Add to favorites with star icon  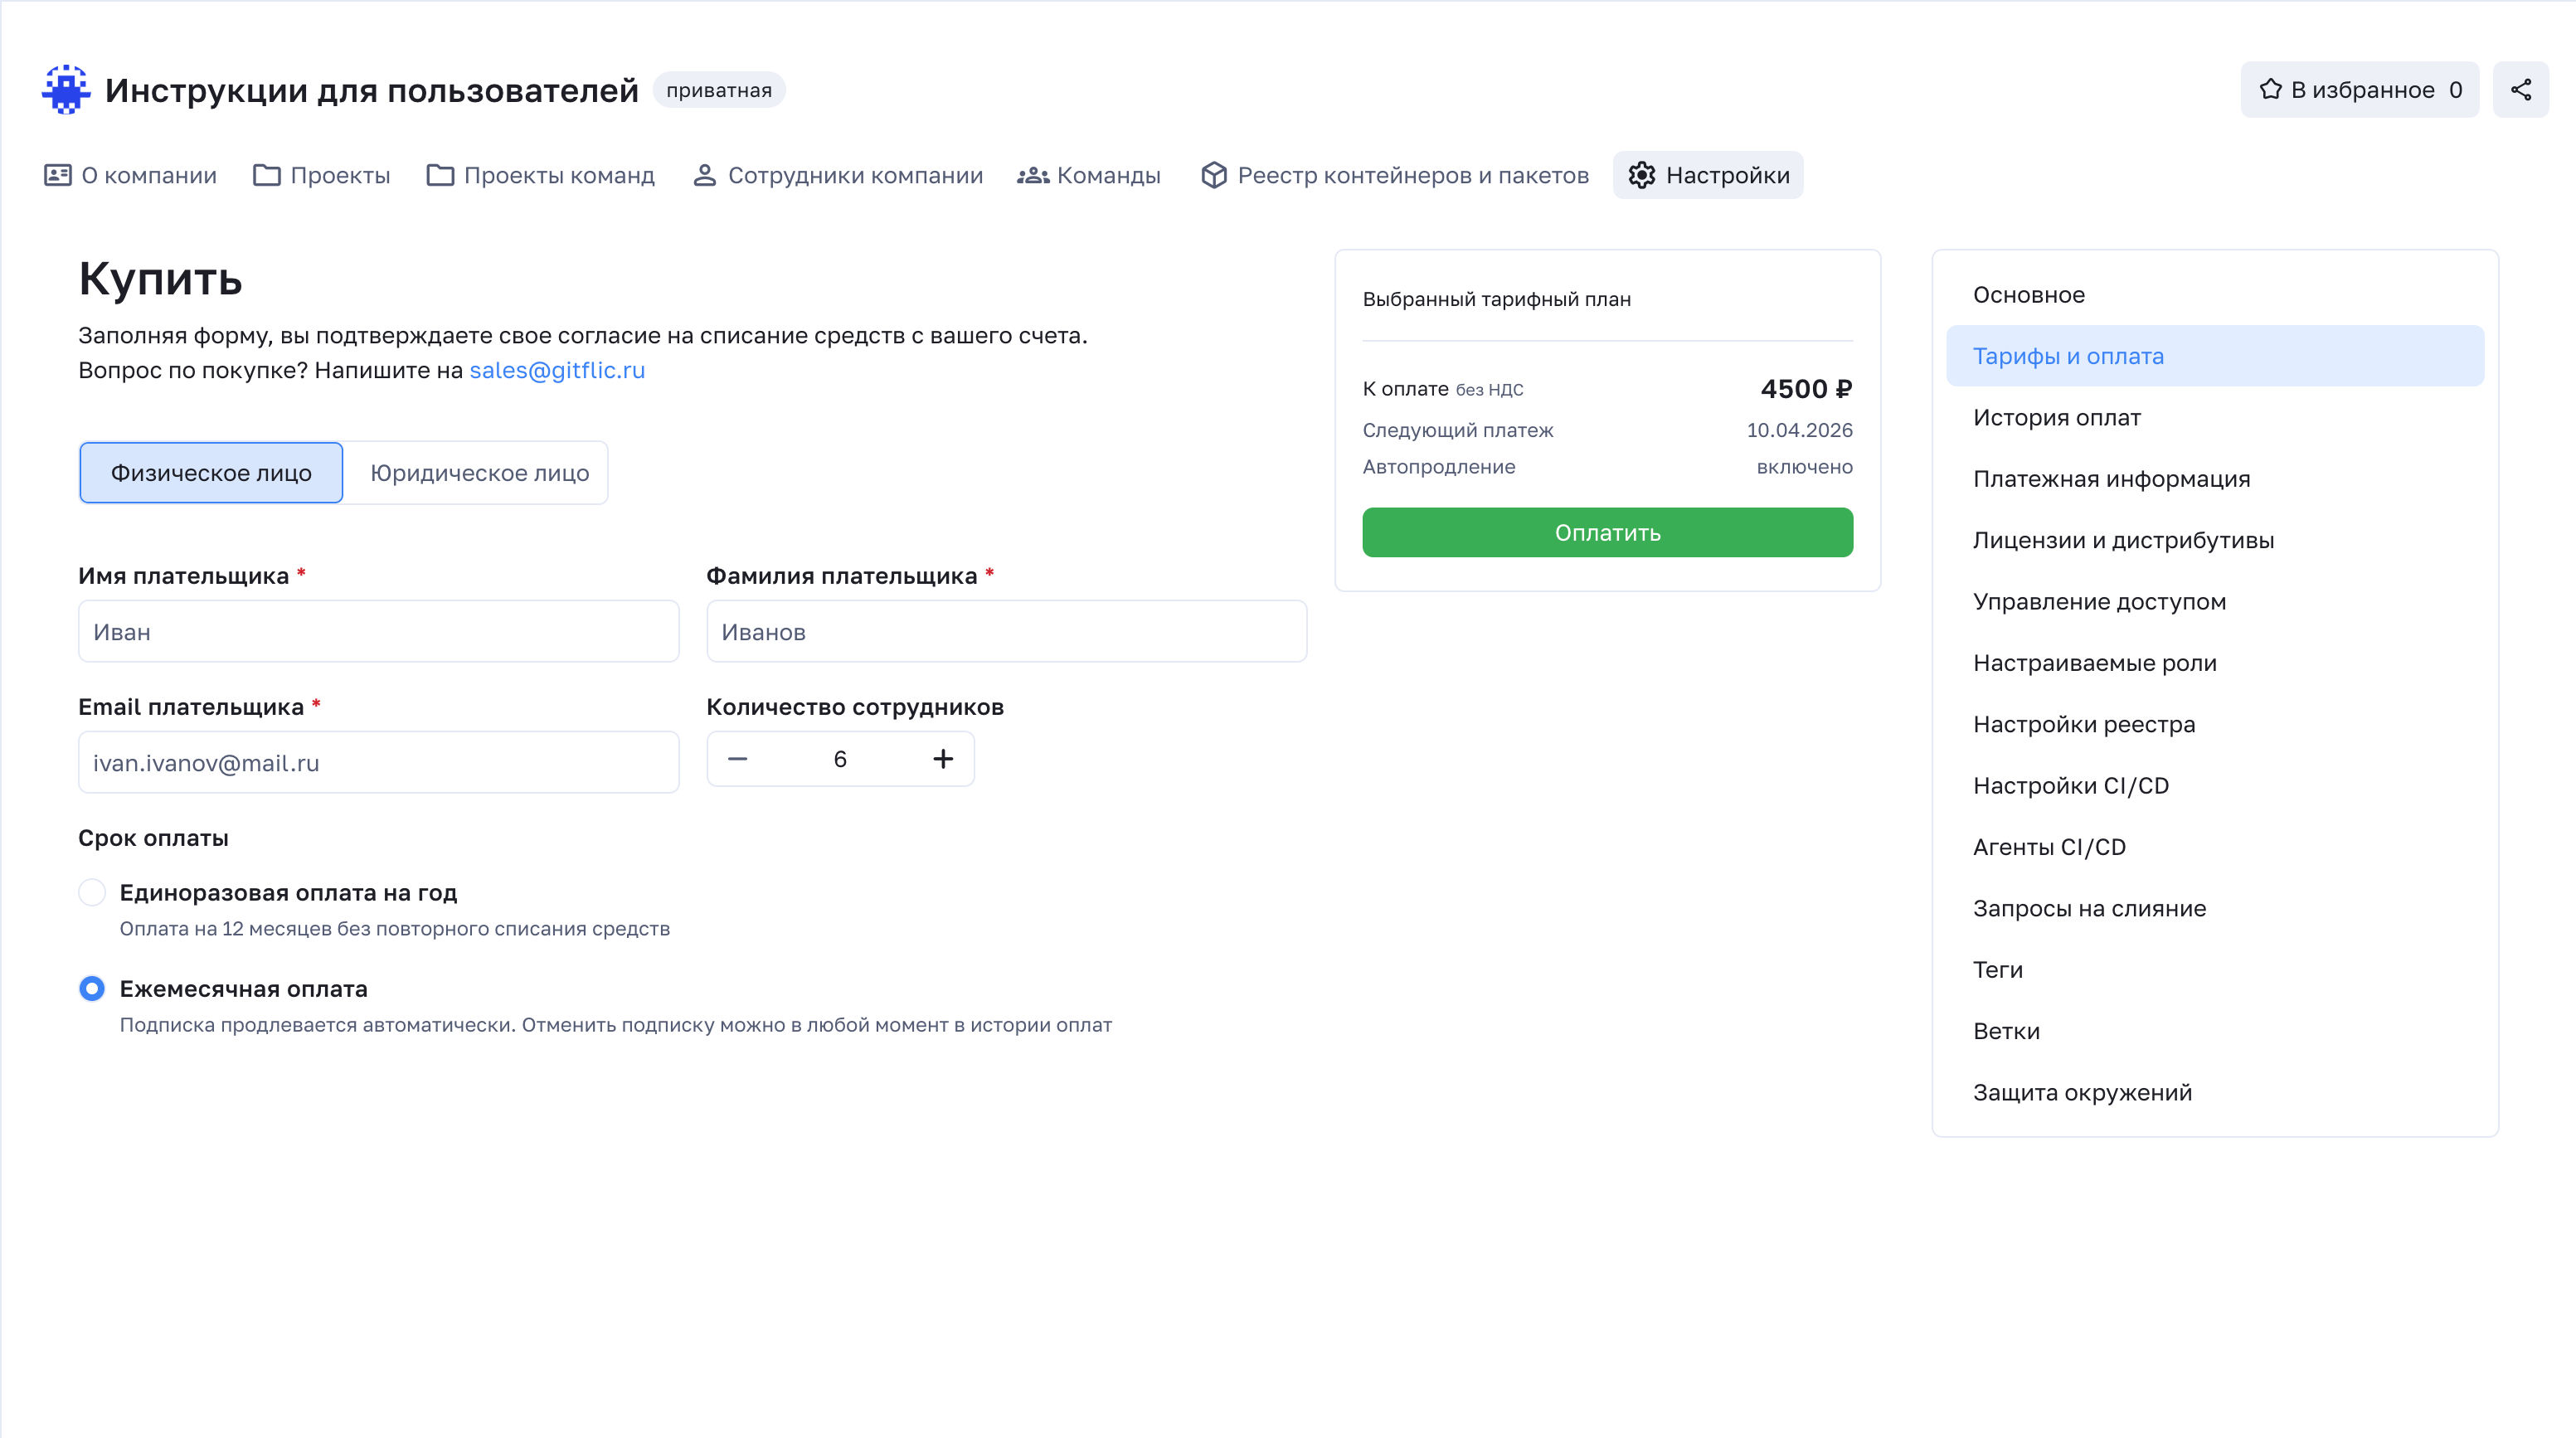tap(2359, 90)
